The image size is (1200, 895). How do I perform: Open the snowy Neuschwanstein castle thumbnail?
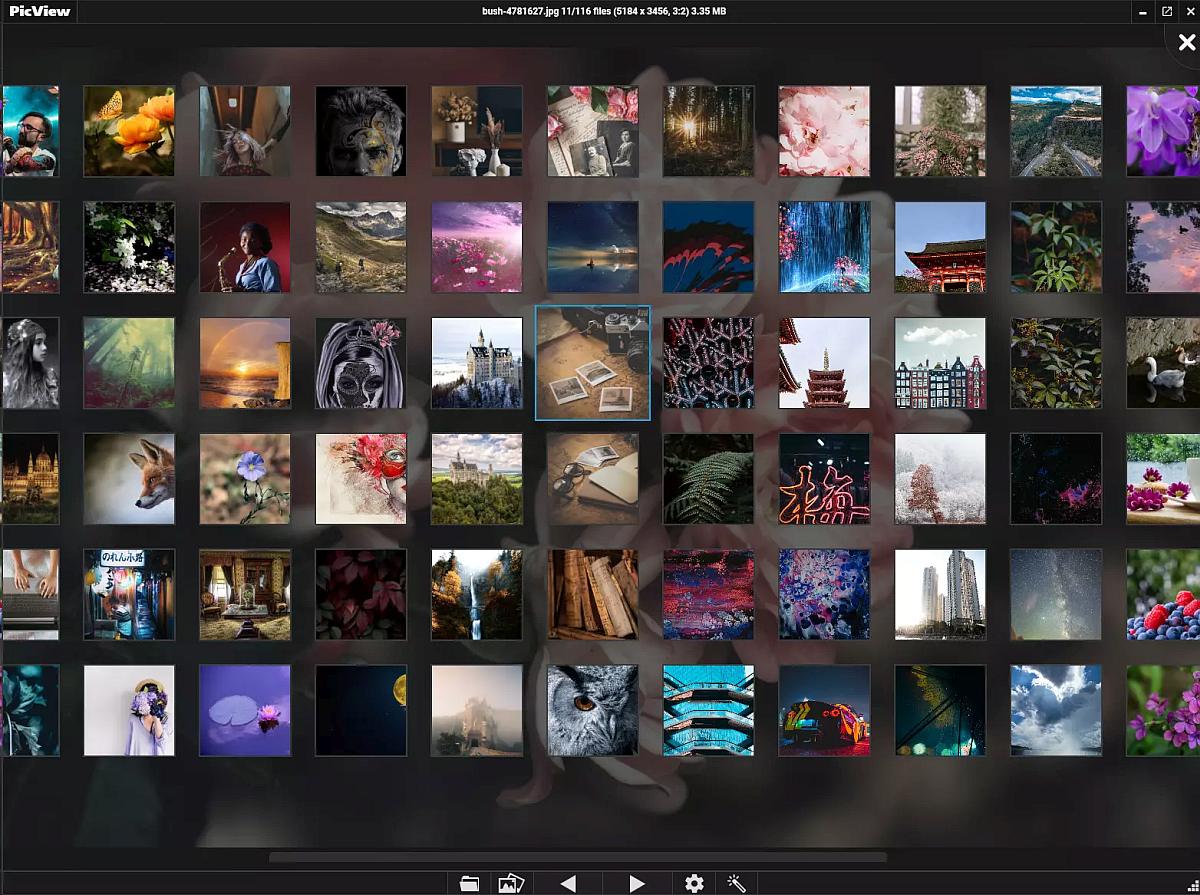477,363
